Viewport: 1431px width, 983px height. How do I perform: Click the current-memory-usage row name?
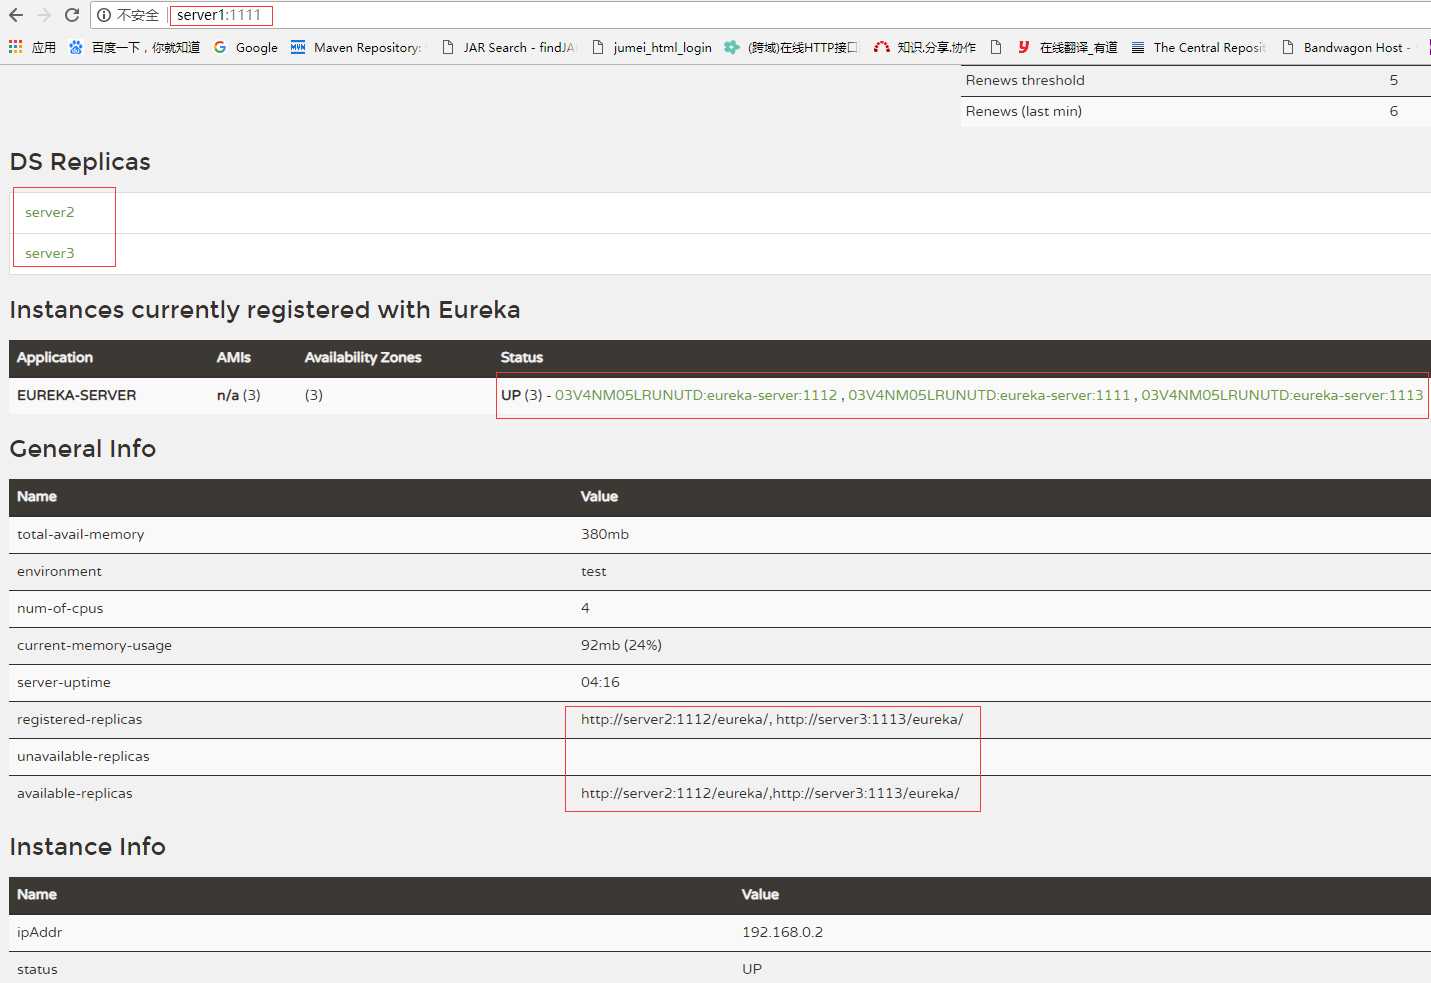tap(94, 645)
